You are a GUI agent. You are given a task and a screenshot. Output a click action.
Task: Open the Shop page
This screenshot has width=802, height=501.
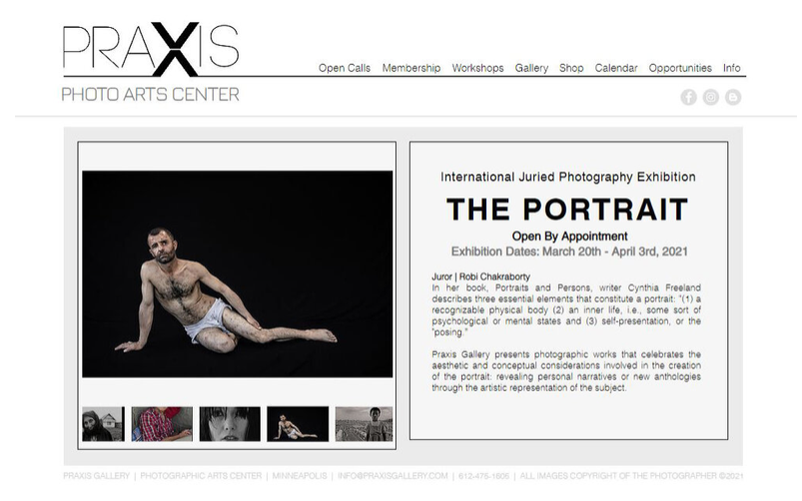pyautogui.click(x=571, y=68)
